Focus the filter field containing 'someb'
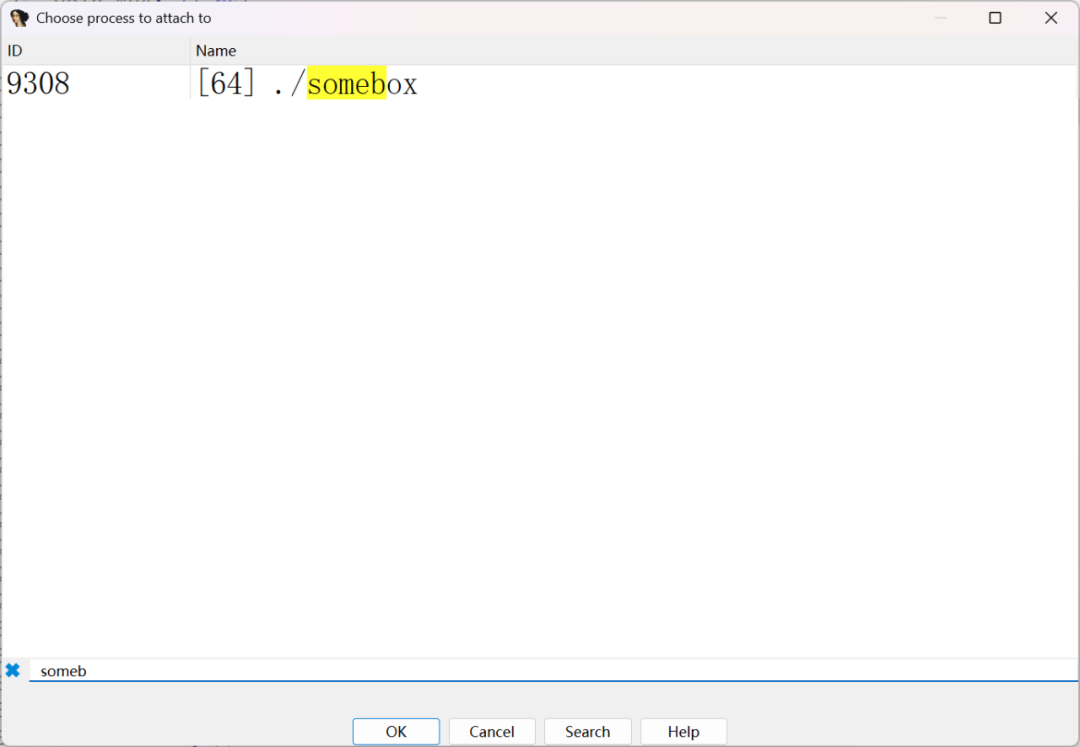 (553, 671)
